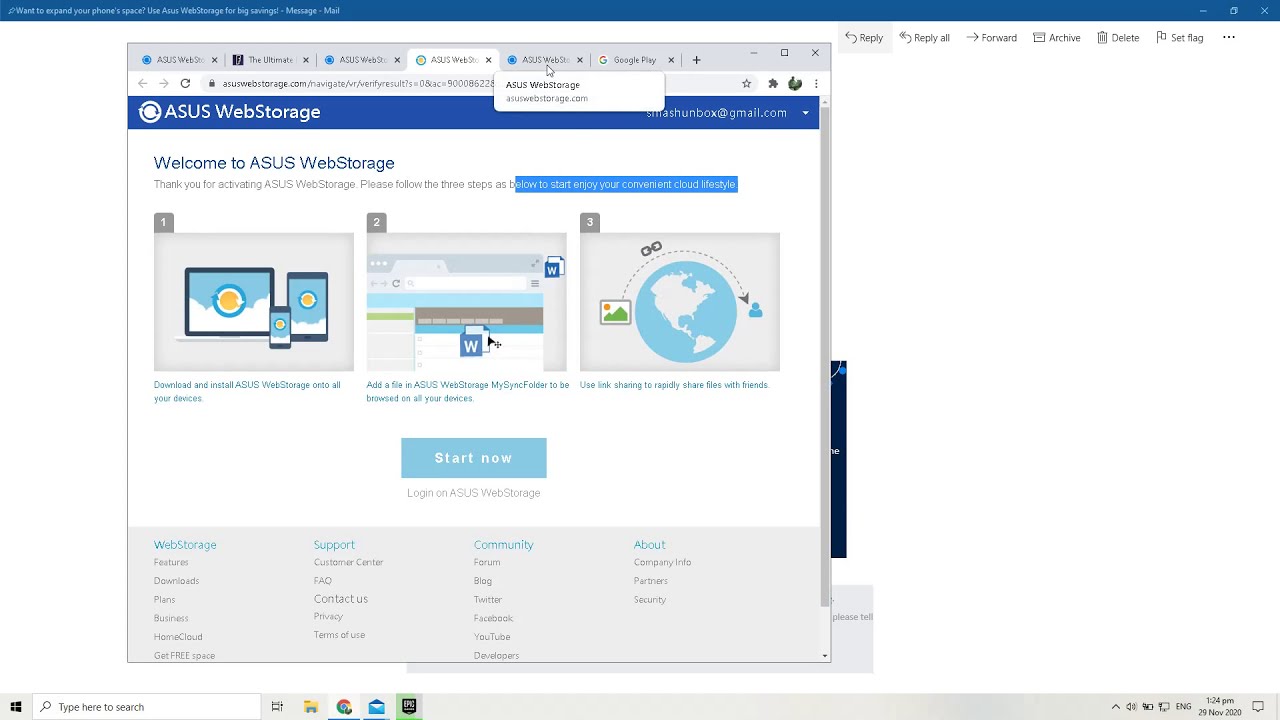The width and height of the screenshot is (1280, 720).
Task: Open File Explorer from the taskbar
Action: pyautogui.click(x=311, y=707)
